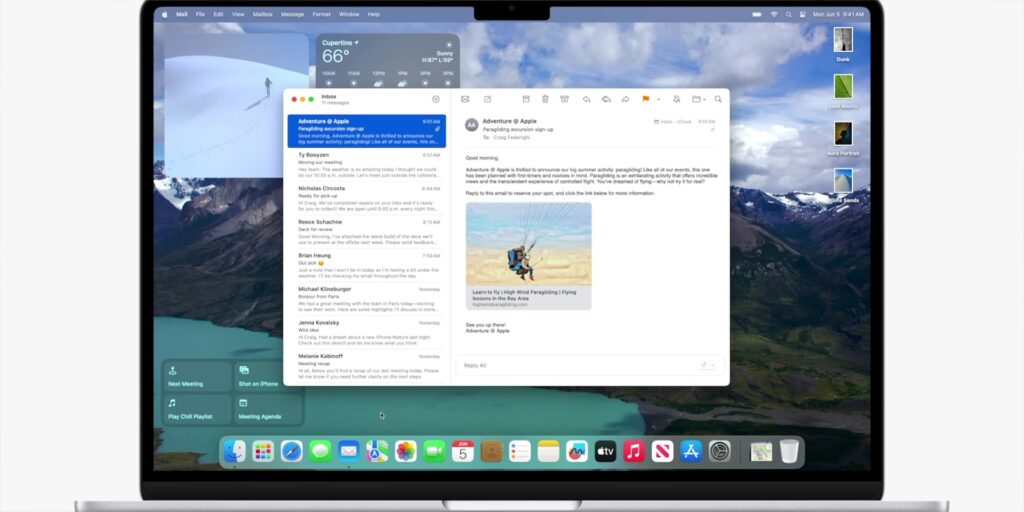
Task: Click the Get Mail envelope icon
Action: (465, 99)
